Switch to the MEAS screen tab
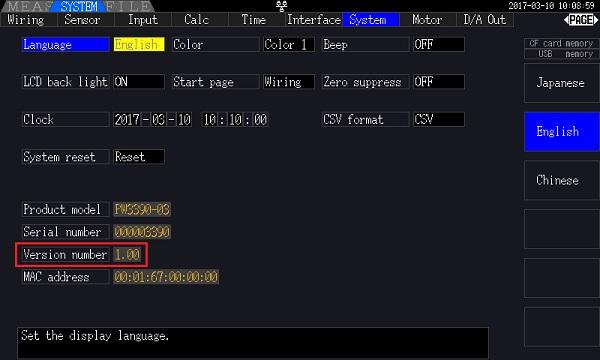 click(28, 7)
